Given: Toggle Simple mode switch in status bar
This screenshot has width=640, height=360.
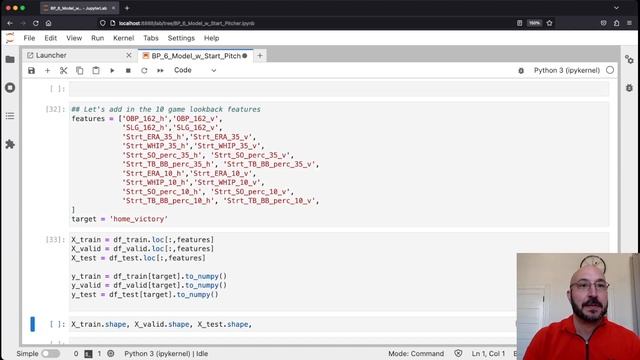Looking at the screenshot, I should [51, 353].
